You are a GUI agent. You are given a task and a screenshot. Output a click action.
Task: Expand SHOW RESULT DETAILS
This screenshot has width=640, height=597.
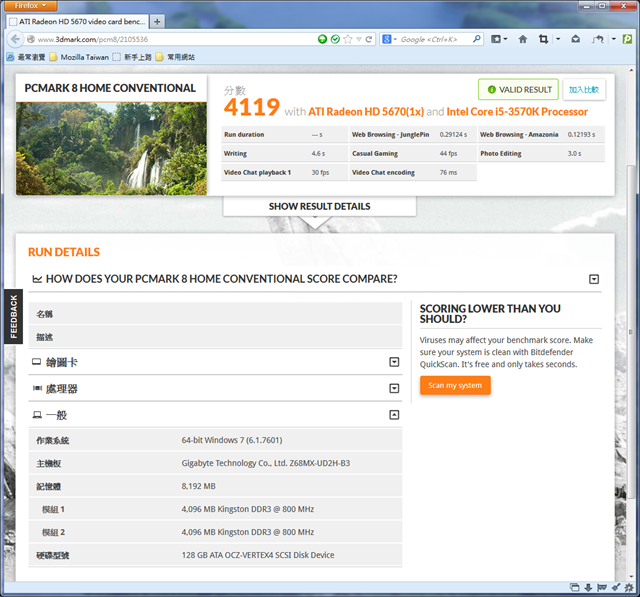click(x=320, y=206)
